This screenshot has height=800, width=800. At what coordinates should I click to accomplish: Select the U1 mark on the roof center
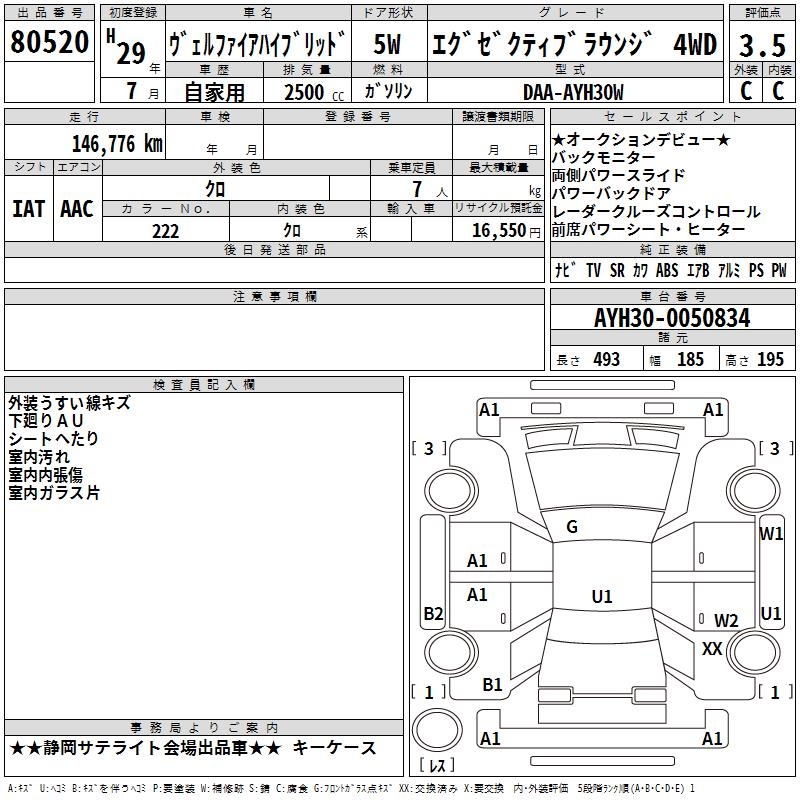point(601,597)
